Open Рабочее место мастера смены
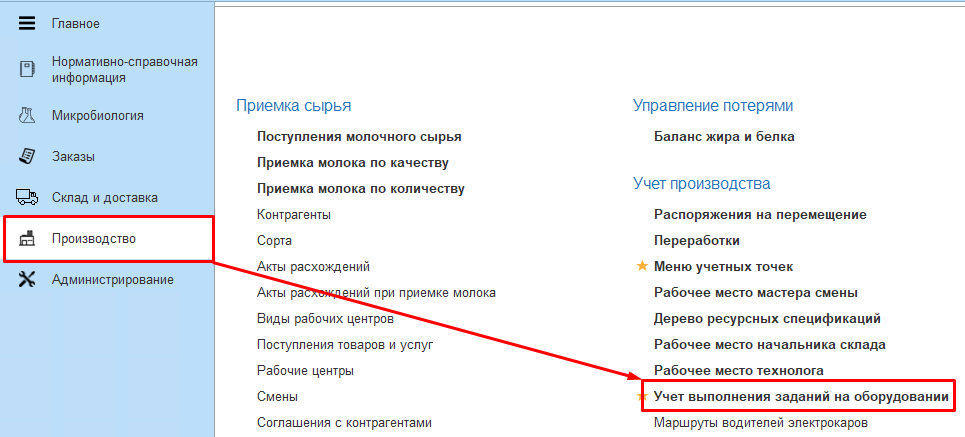965x437 pixels. tap(756, 292)
